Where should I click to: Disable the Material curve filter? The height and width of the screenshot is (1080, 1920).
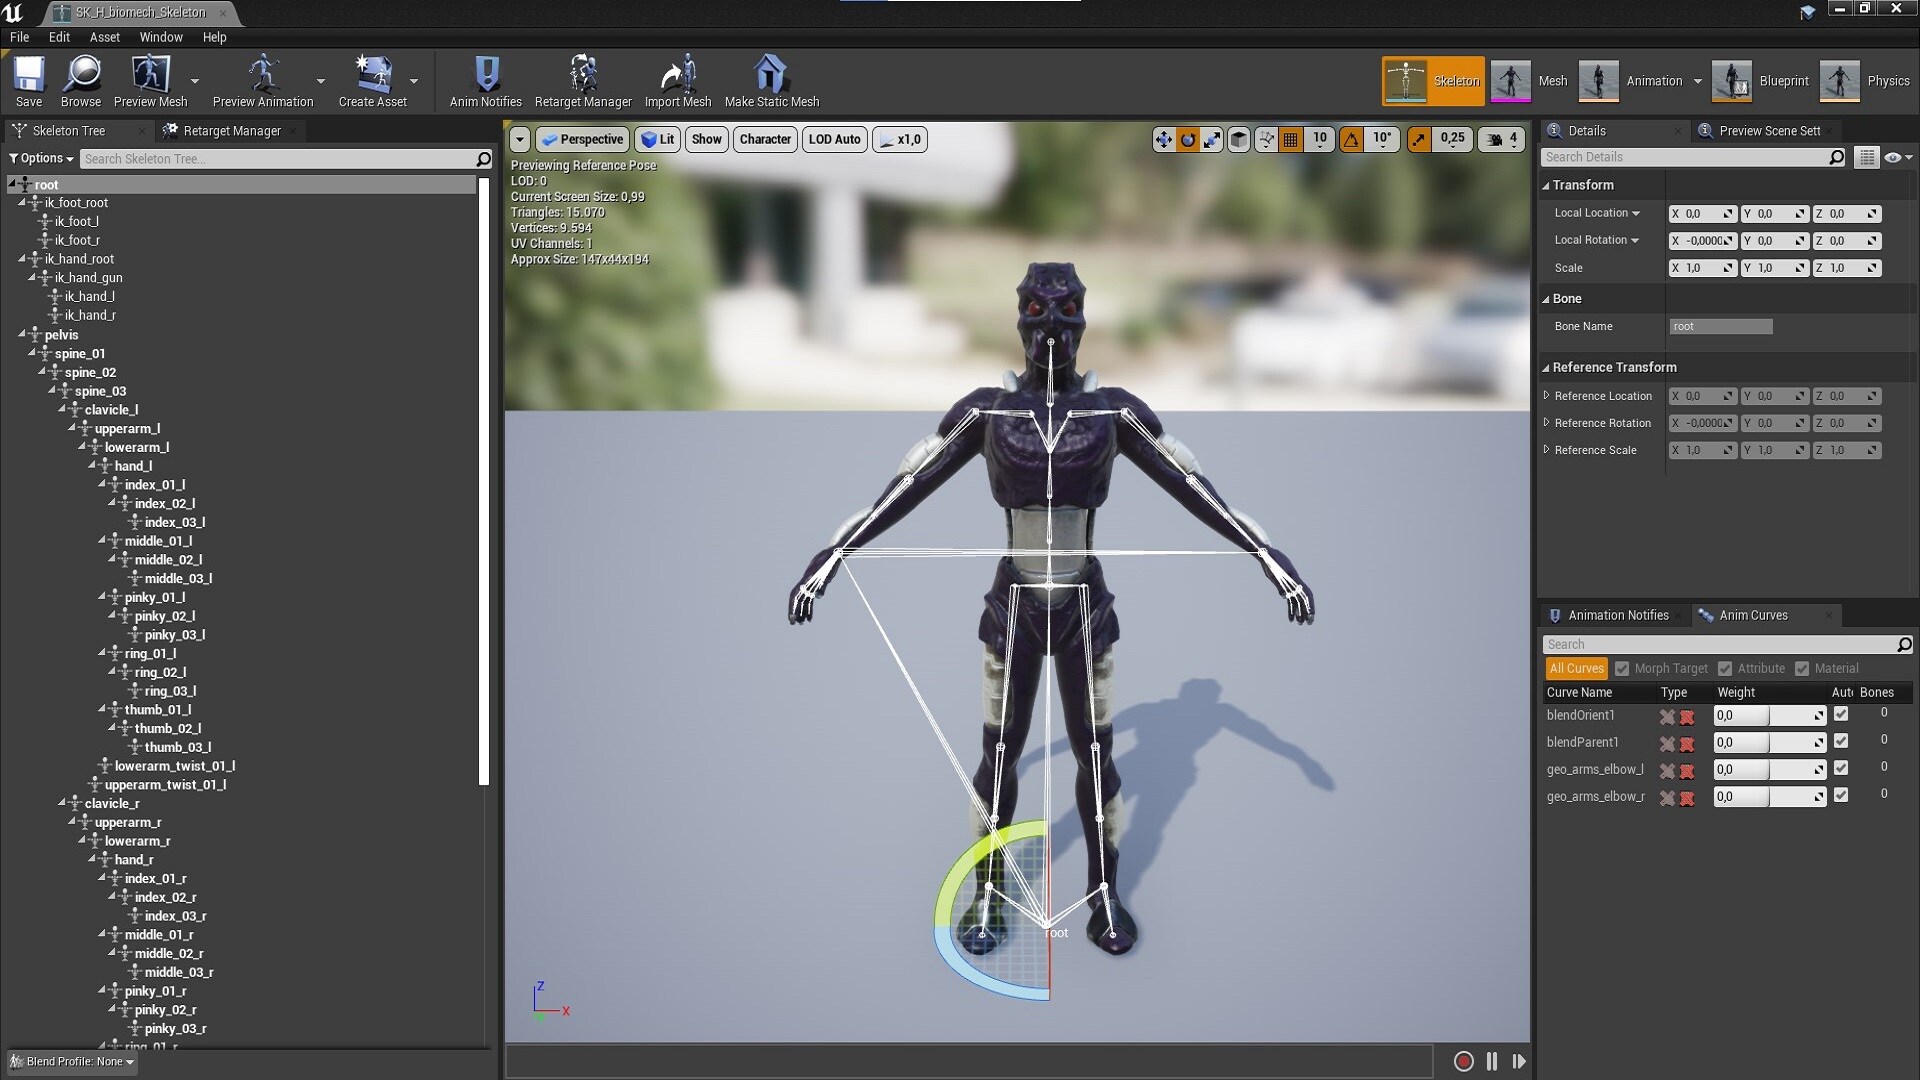point(1803,668)
